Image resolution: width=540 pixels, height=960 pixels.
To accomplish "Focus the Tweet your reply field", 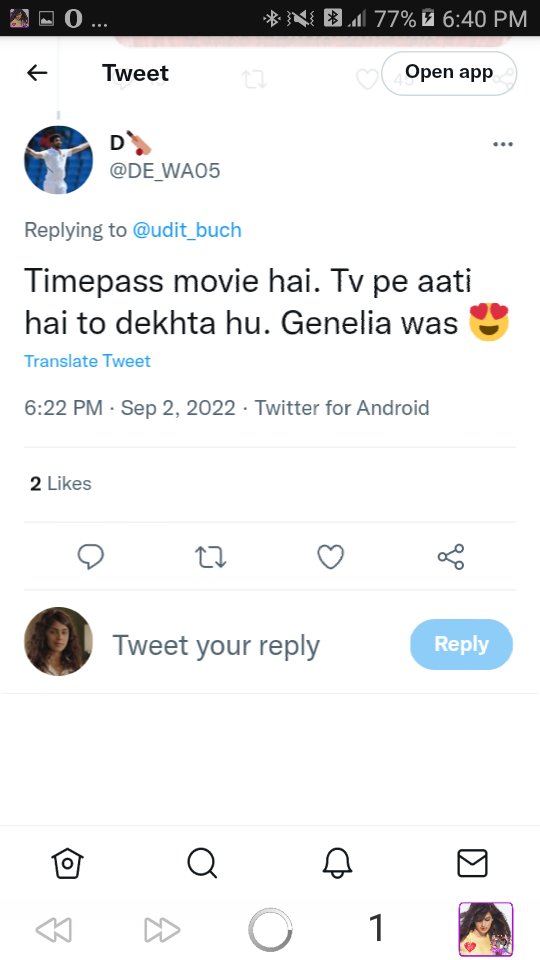I will click(x=216, y=645).
